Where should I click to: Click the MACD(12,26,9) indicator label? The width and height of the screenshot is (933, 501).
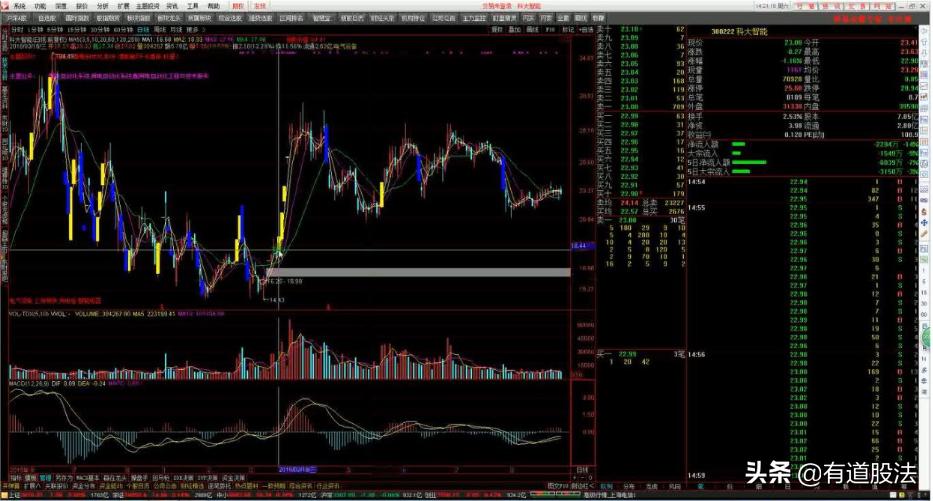(x=29, y=384)
